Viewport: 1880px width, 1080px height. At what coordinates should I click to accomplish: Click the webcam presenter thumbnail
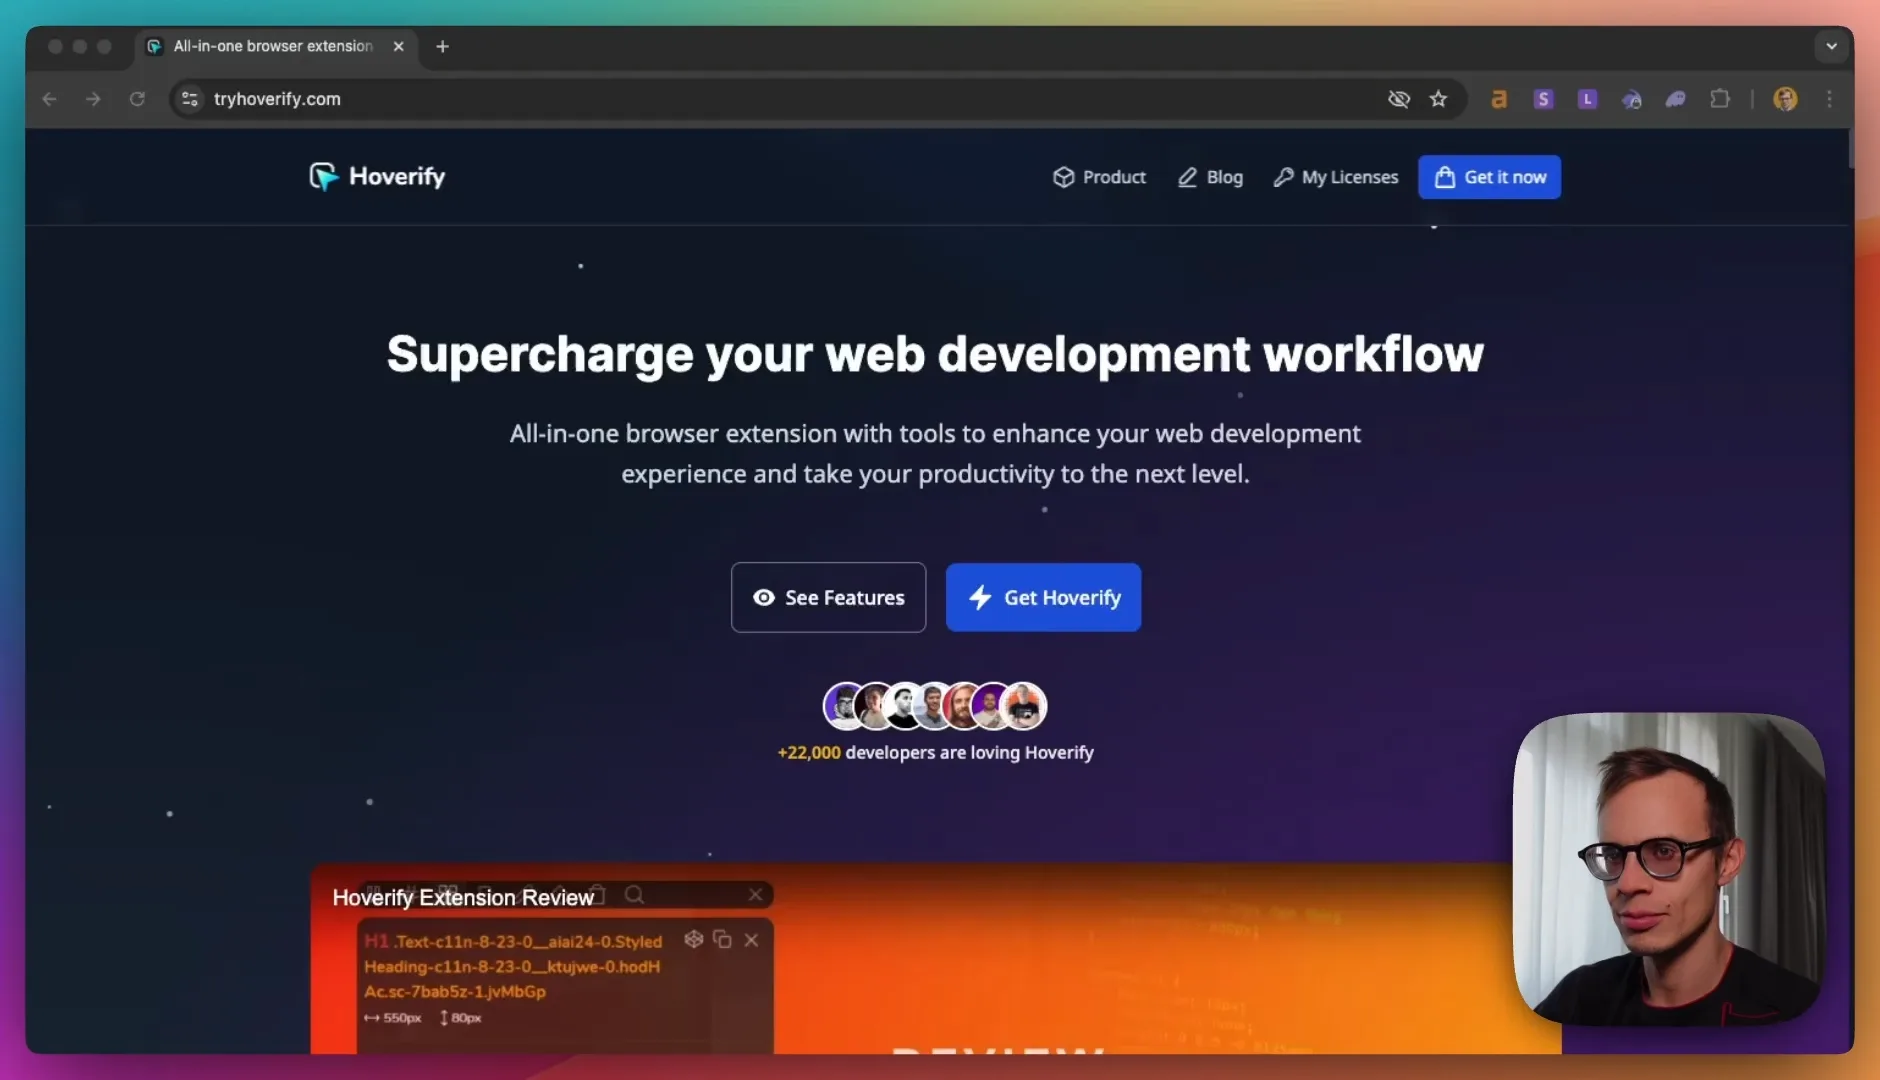[1668, 868]
